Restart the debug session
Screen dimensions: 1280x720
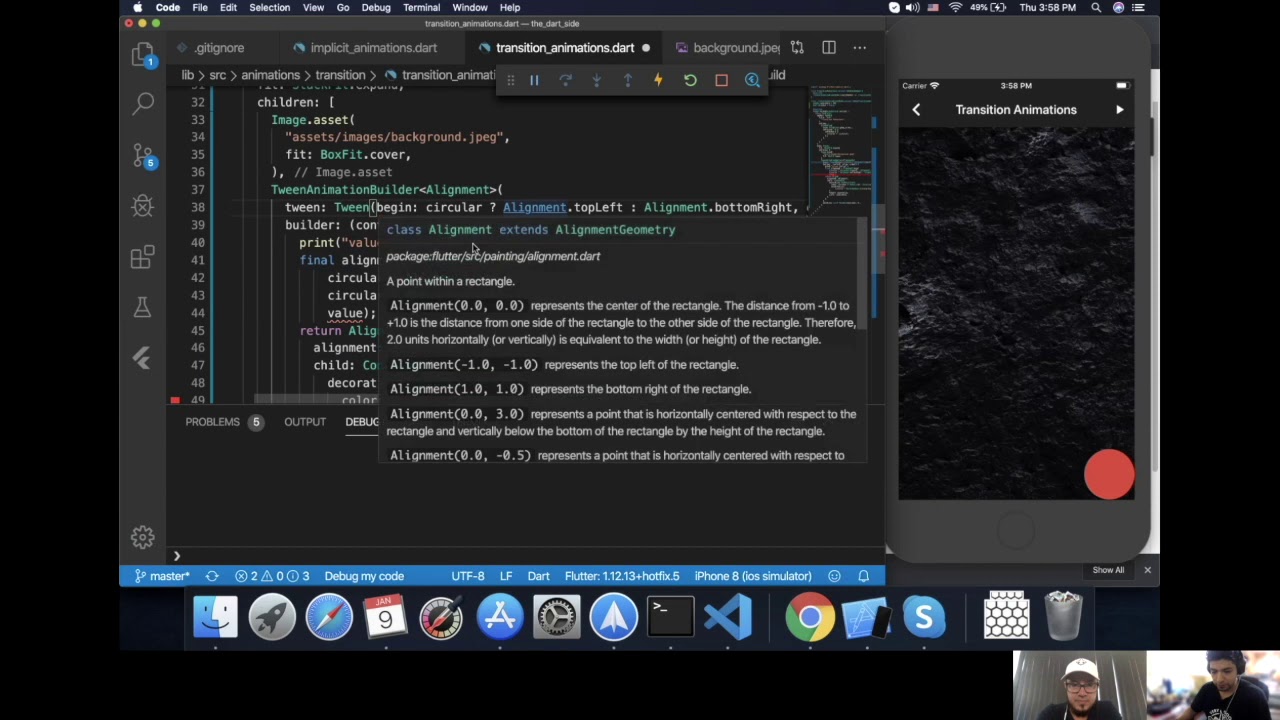click(690, 80)
